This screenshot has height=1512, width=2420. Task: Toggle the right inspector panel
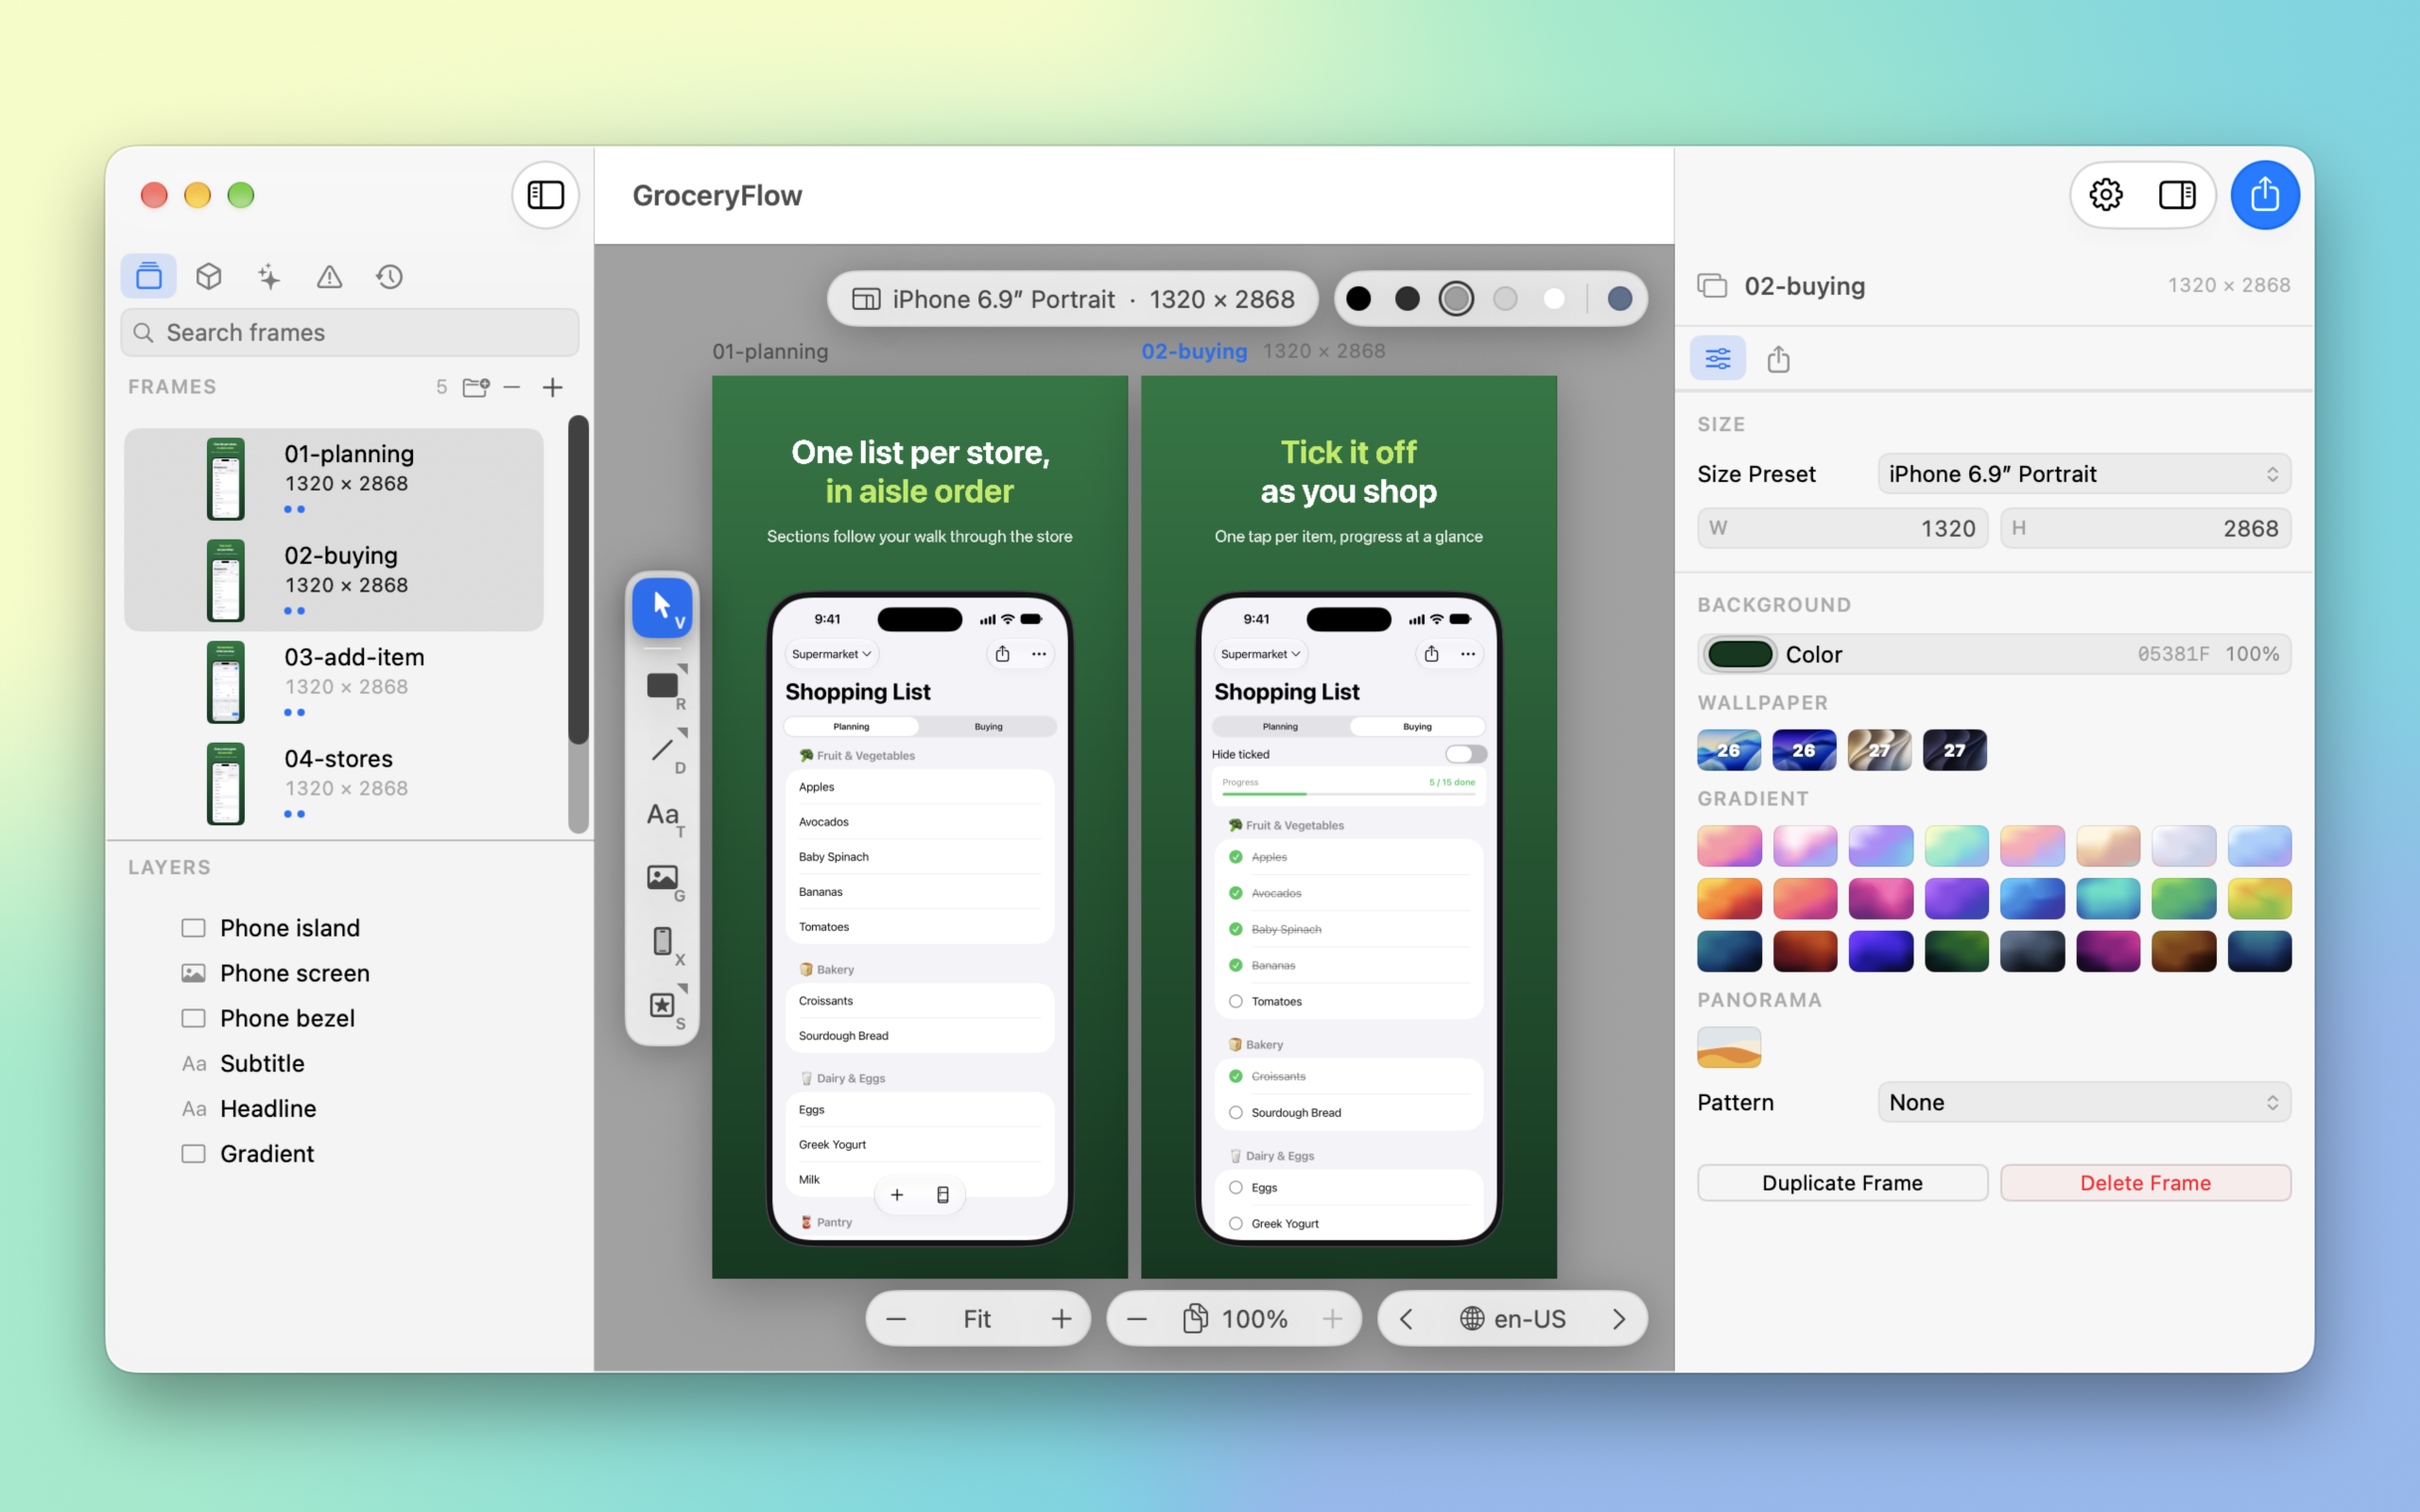coord(2177,194)
